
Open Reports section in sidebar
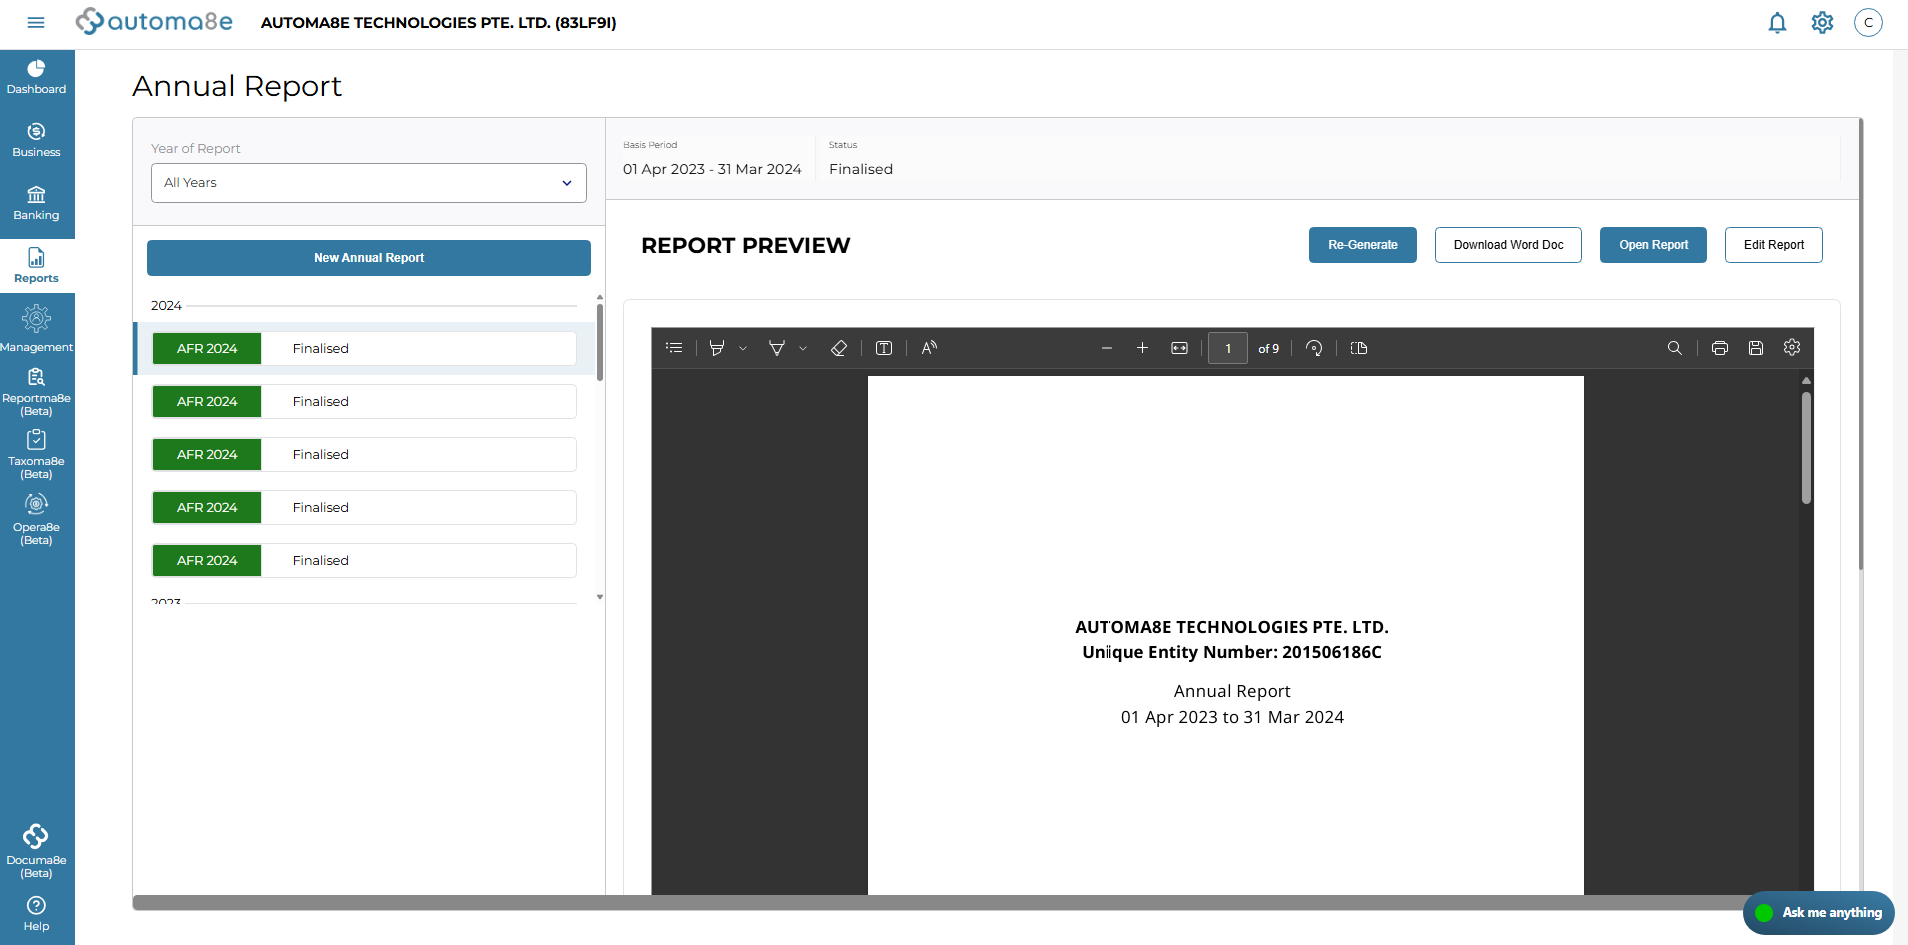pyautogui.click(x=37, y=266)
